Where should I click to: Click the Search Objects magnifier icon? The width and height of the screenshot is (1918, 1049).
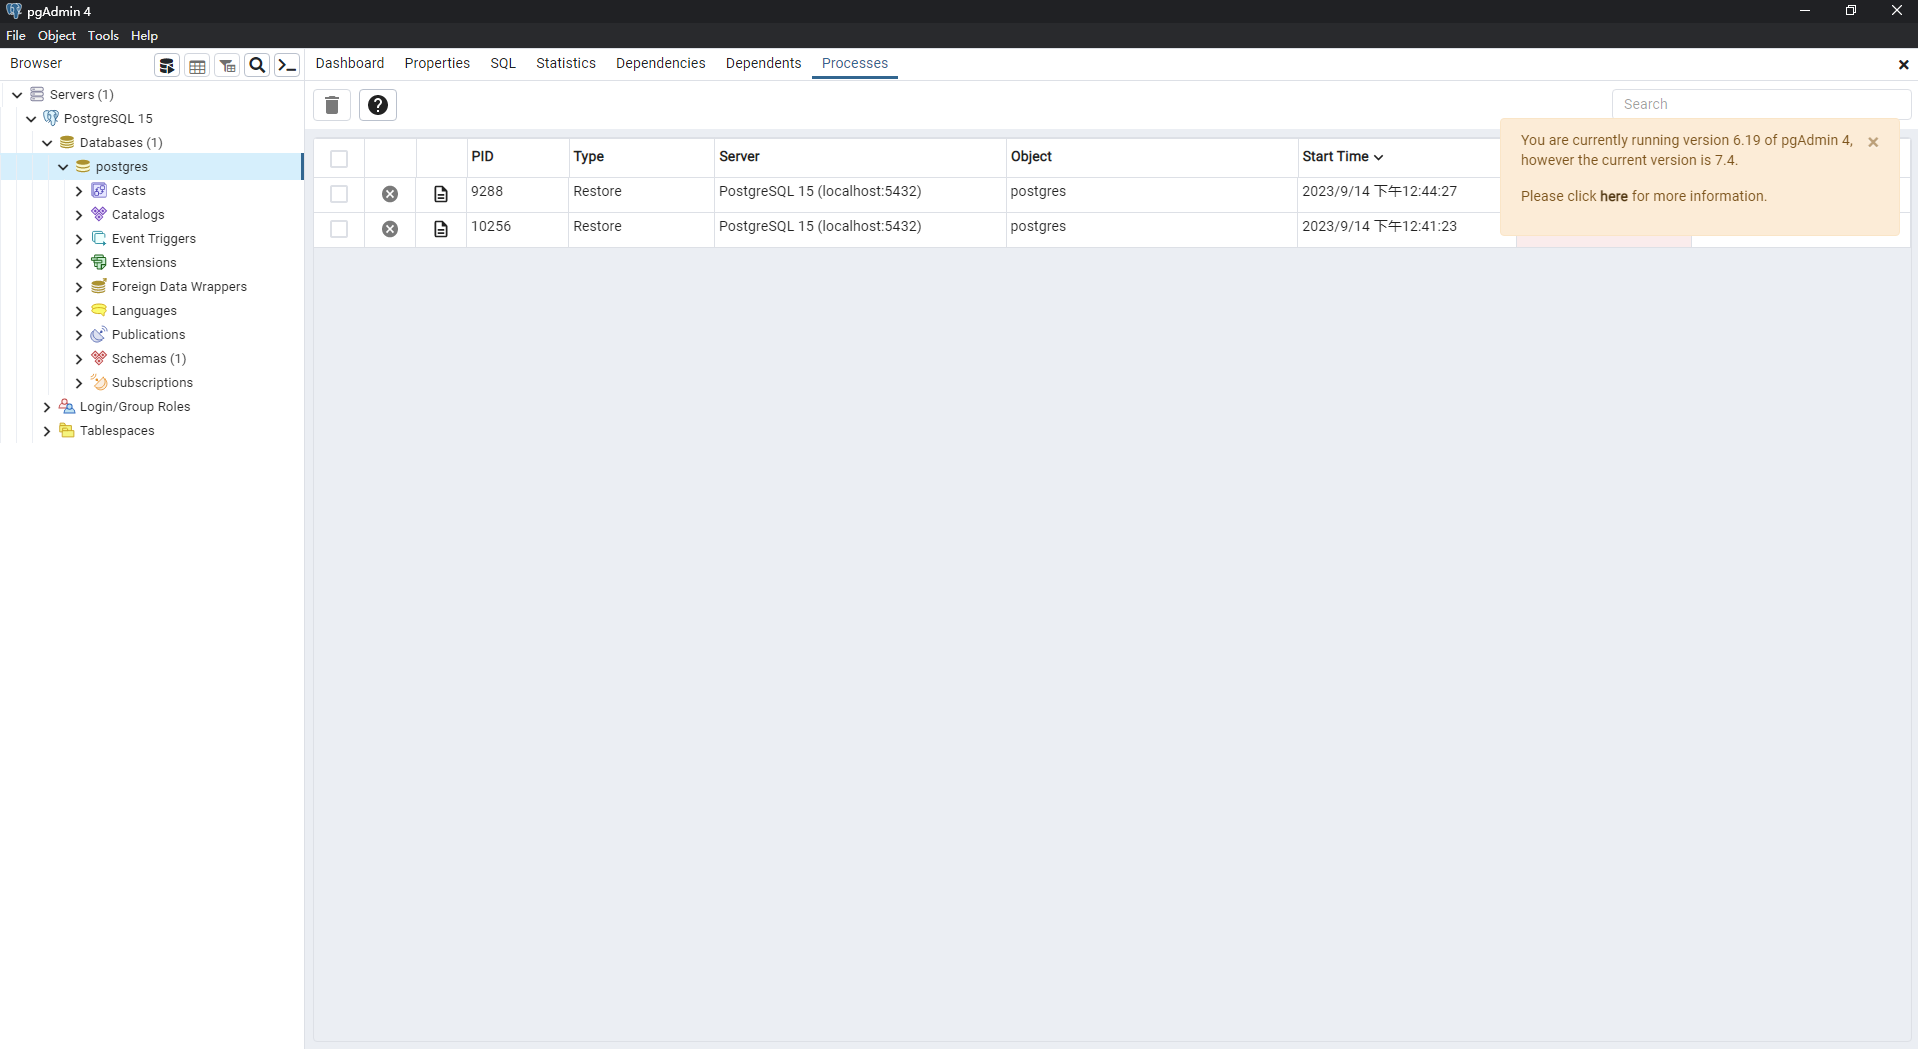257,66
